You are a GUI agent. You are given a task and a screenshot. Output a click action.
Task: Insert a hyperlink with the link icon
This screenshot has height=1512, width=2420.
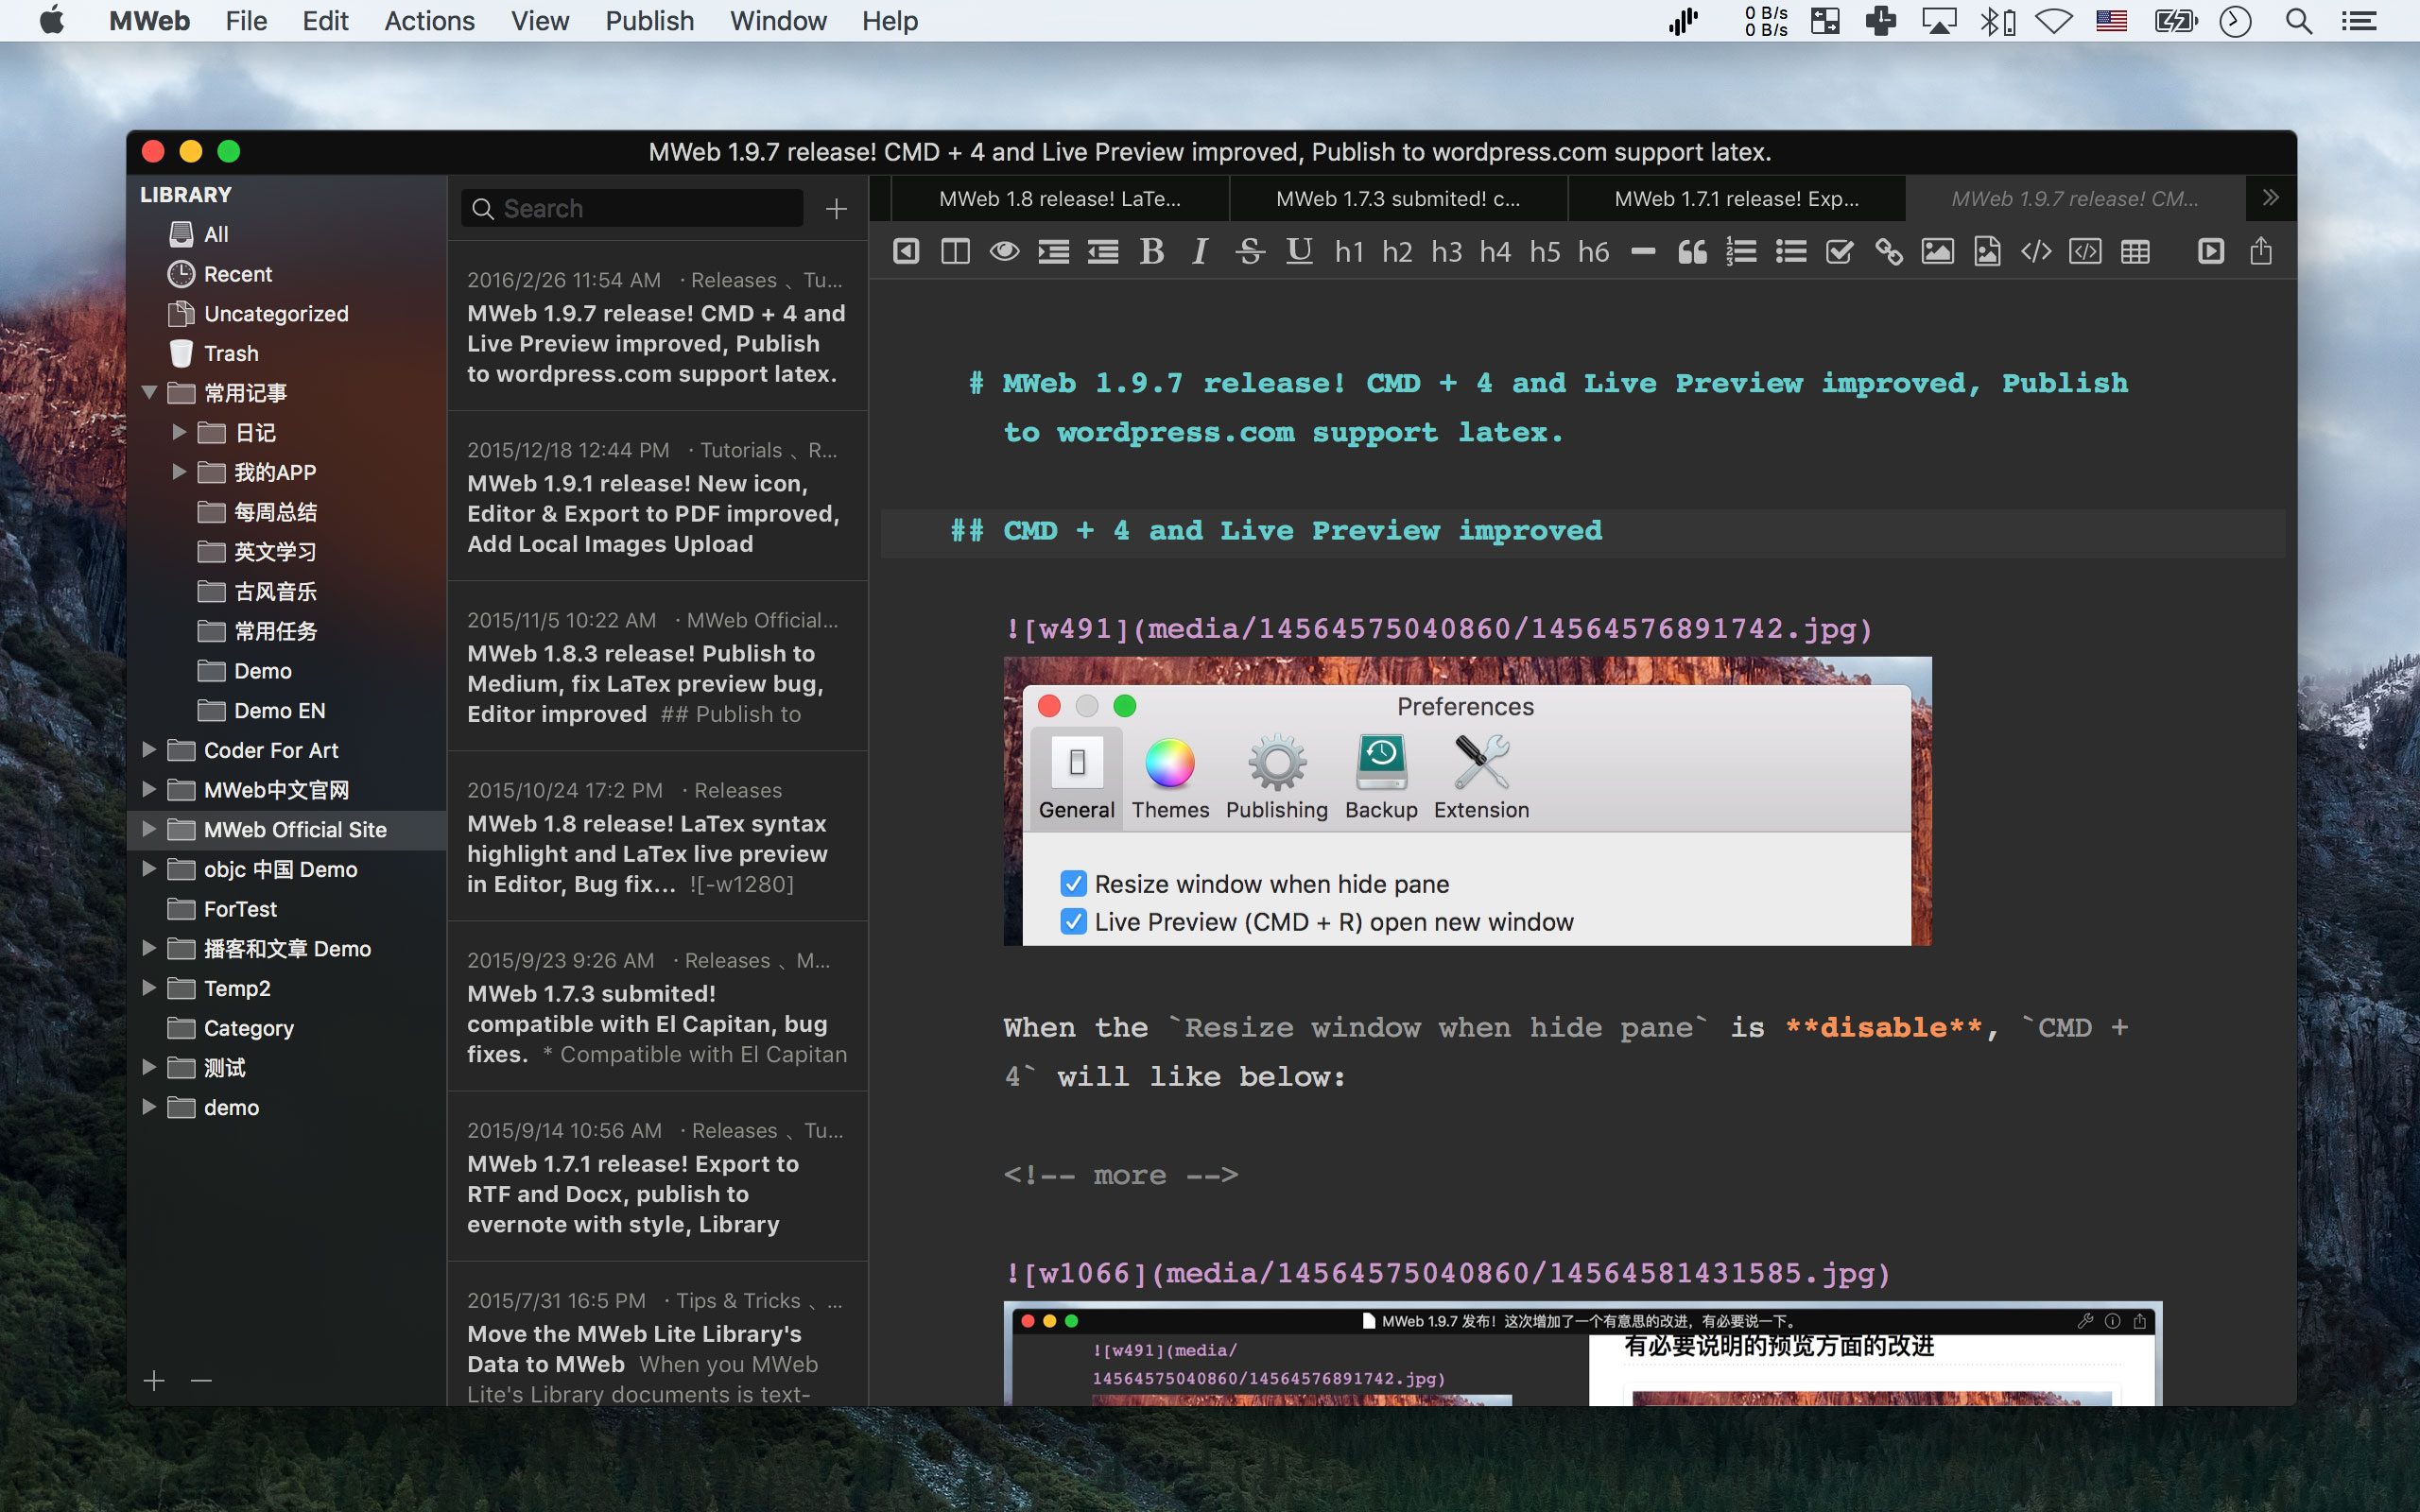[1888, 251]
